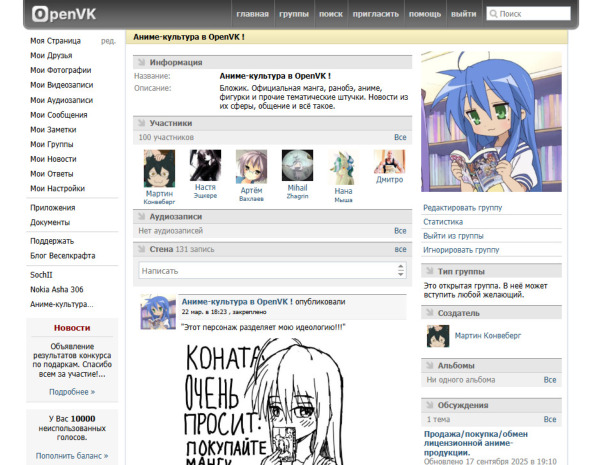Focus the Поиск search field
604x465 pixels.
coord(528,14)
